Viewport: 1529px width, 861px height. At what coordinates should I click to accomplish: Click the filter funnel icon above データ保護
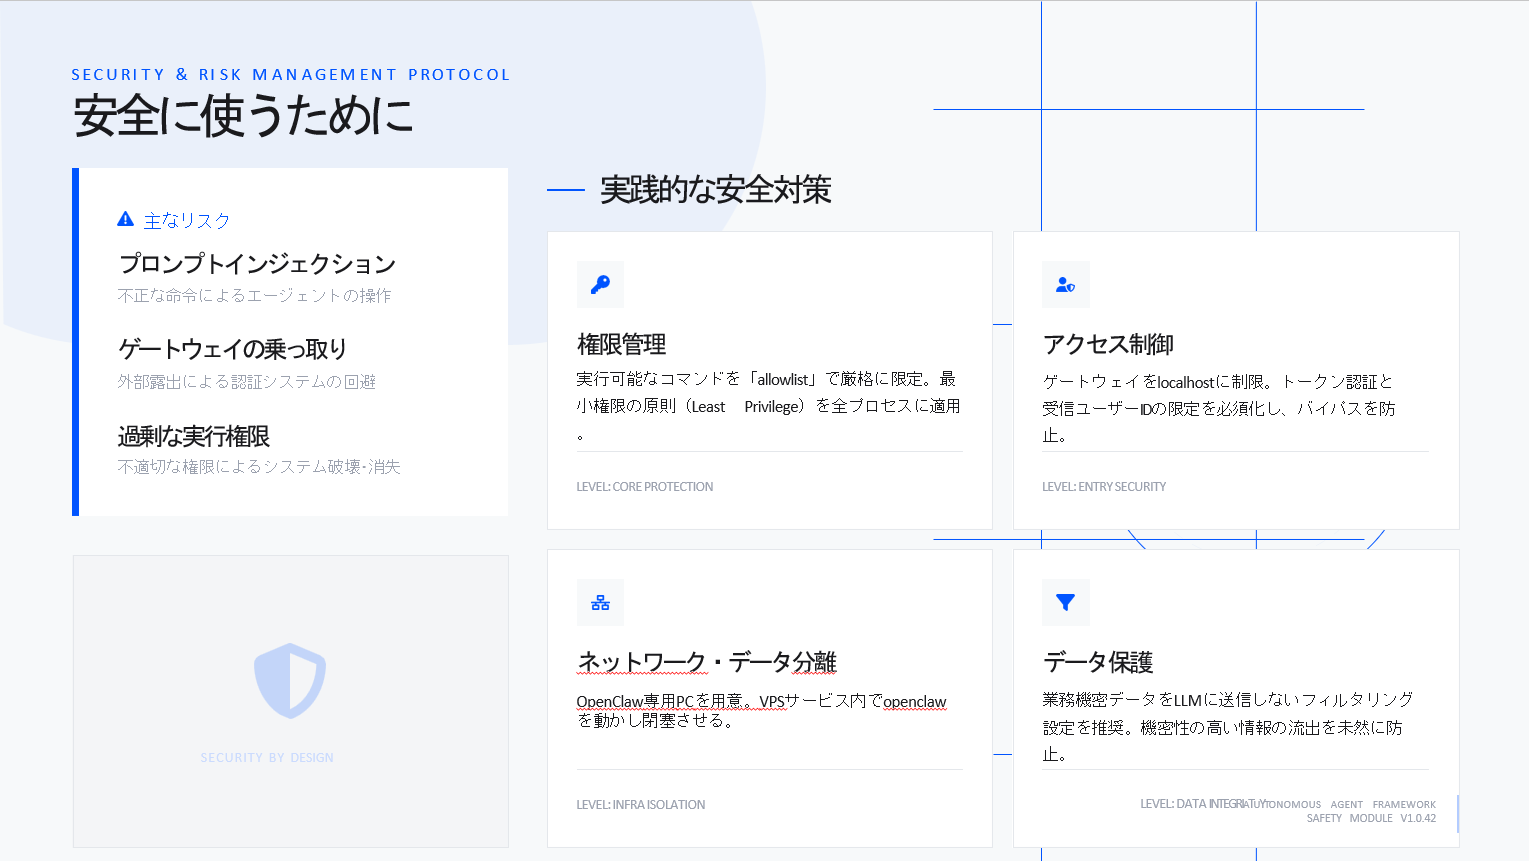(x=1065, y=603)
